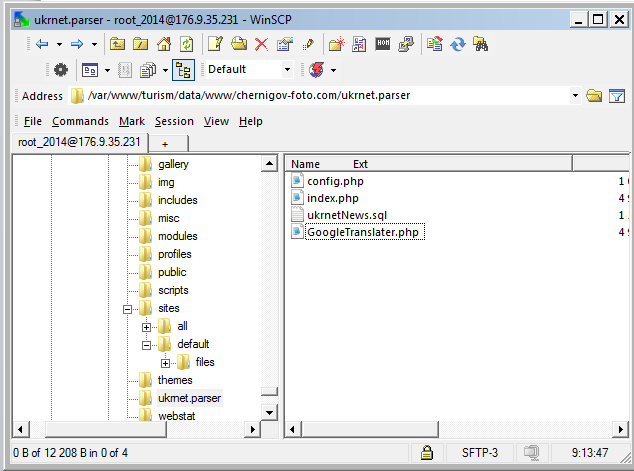This screenshot has width=634, height=471.
Task: Click the Synchronize icon
Action: point(458,44)
